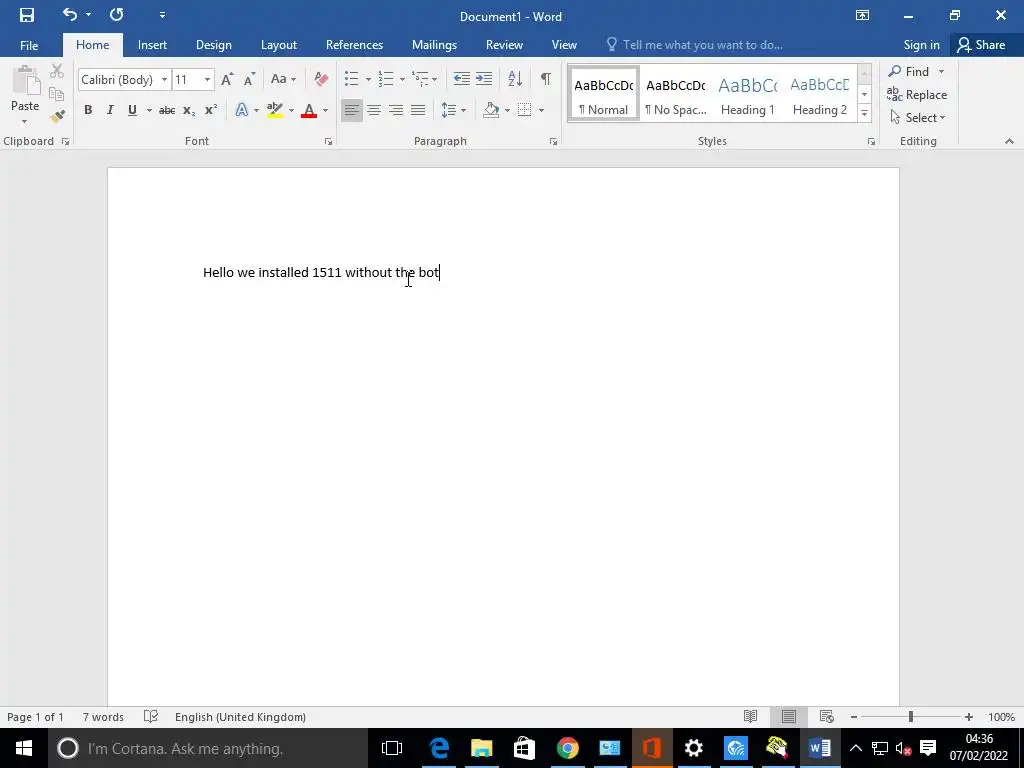Click the Replace button
Screen dimensions: 1024x768
917,95
